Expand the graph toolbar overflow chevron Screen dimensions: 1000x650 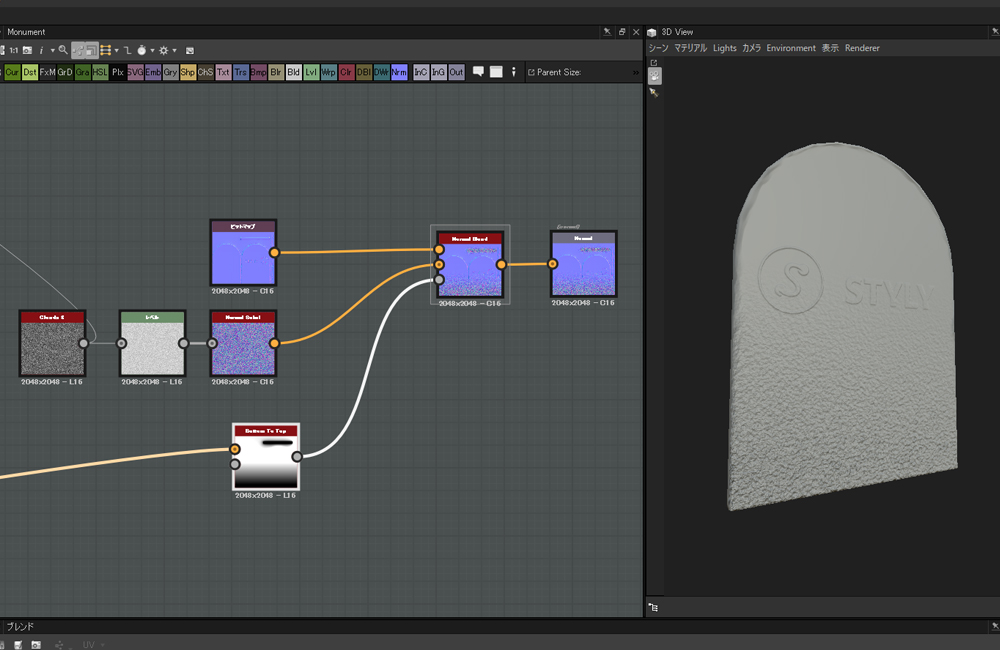(x=636, y=72)
